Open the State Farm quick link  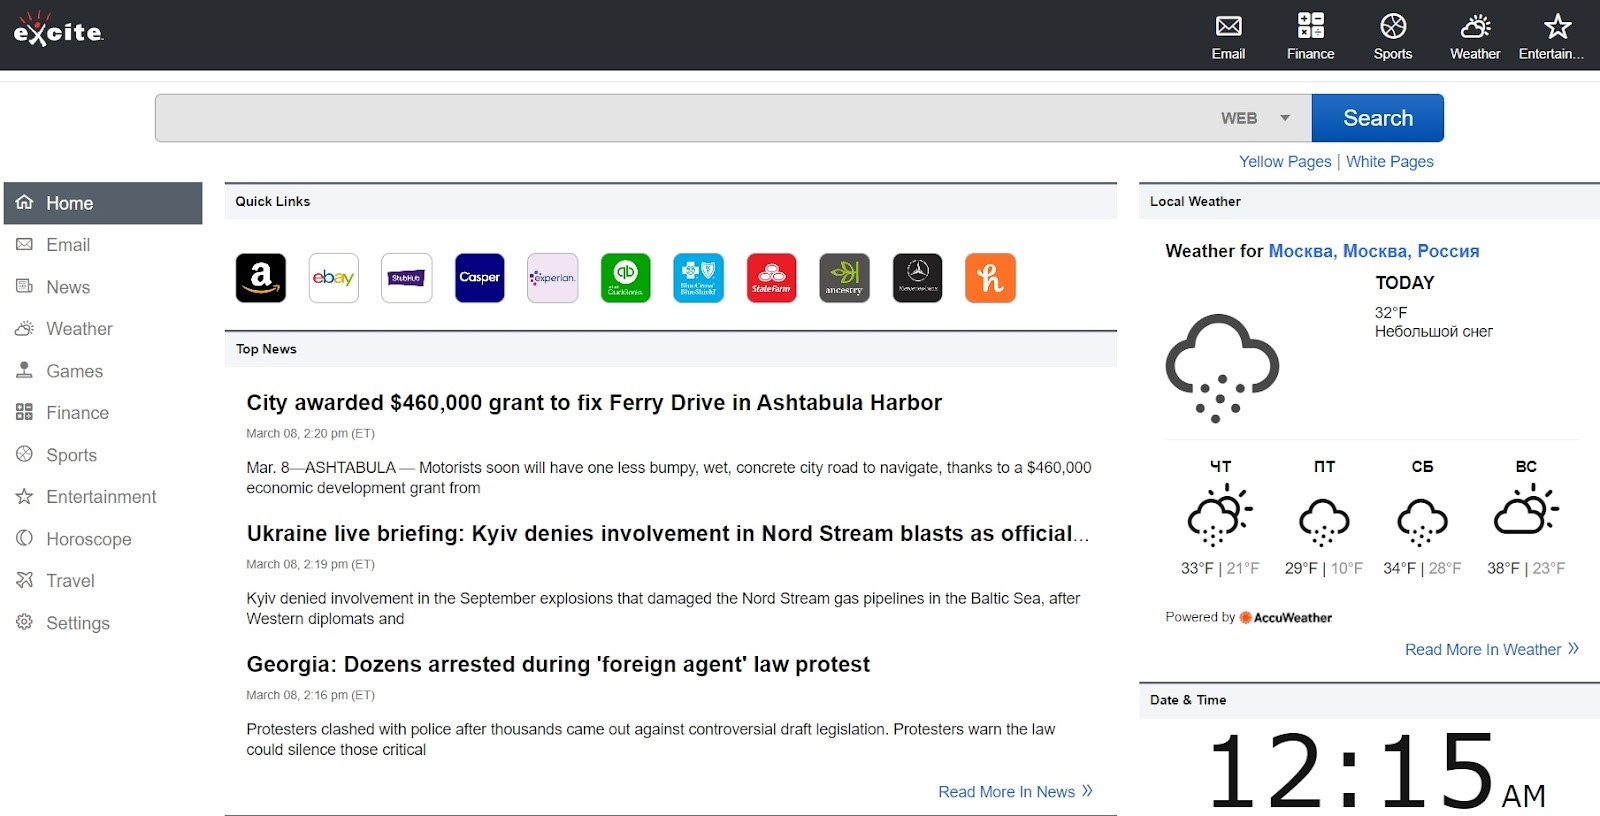click(x=771, y=278)
